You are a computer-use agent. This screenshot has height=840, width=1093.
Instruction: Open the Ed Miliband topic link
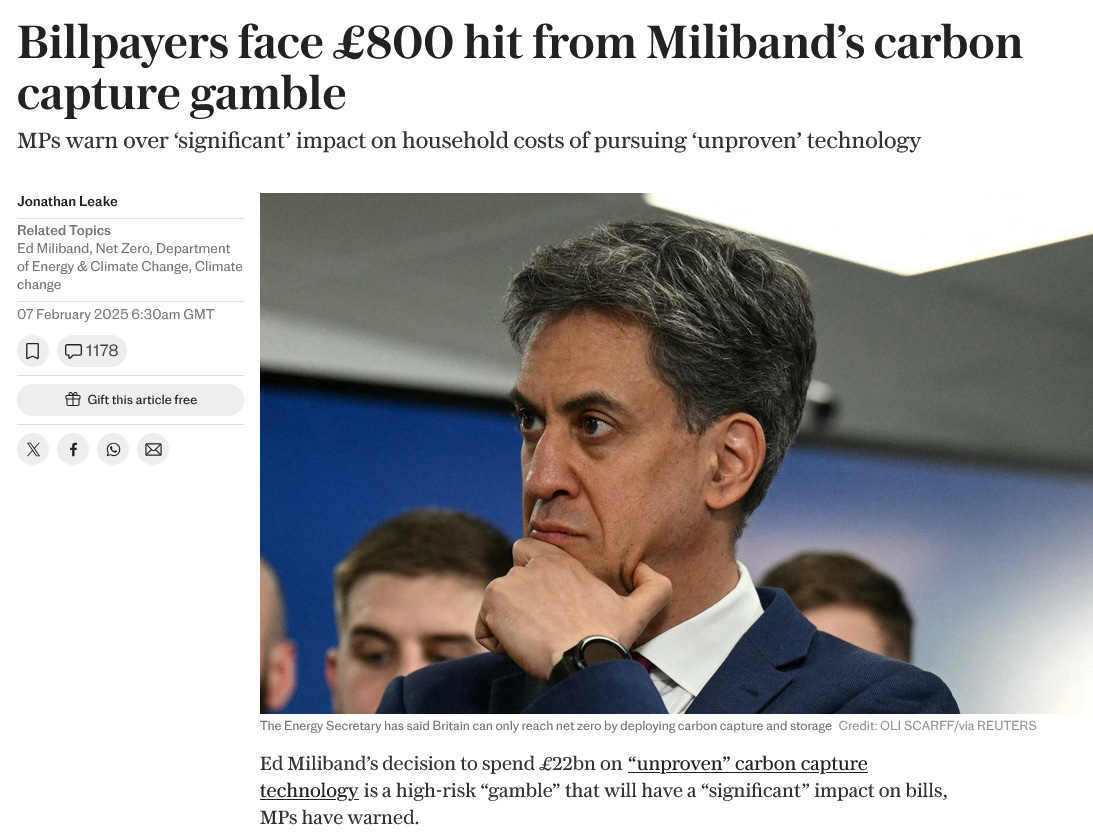[x=53, y=248]
